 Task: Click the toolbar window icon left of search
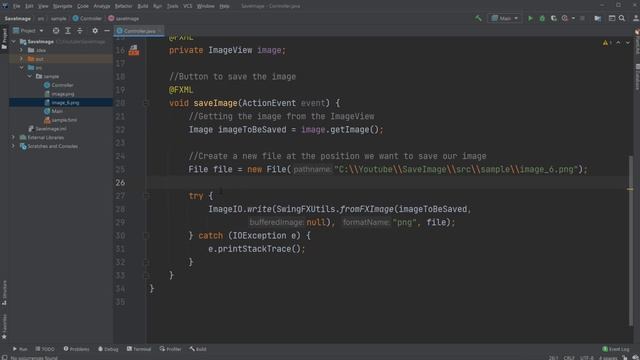point(611,18)
